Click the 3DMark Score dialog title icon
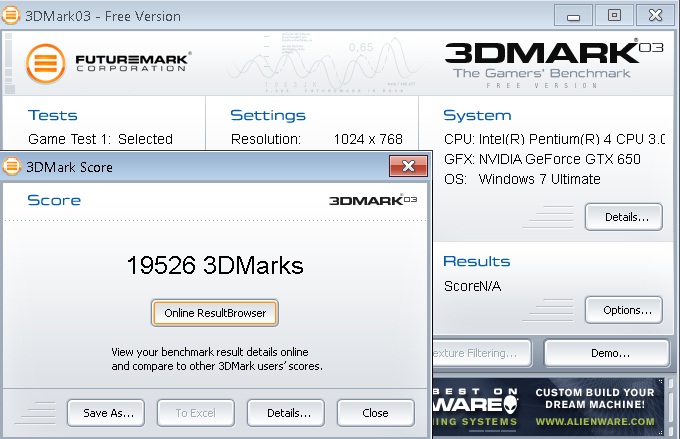 [x=12, y=166]
